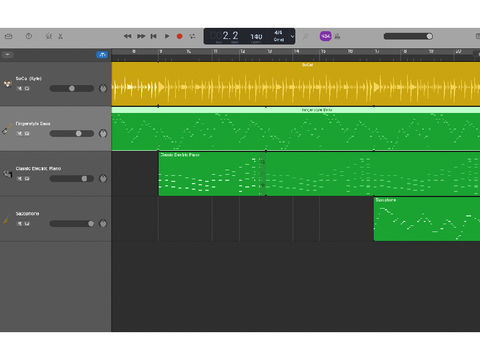Viewport: 480px width, 360px height.
Task: Click the red Record button
Action: [179, 36]
